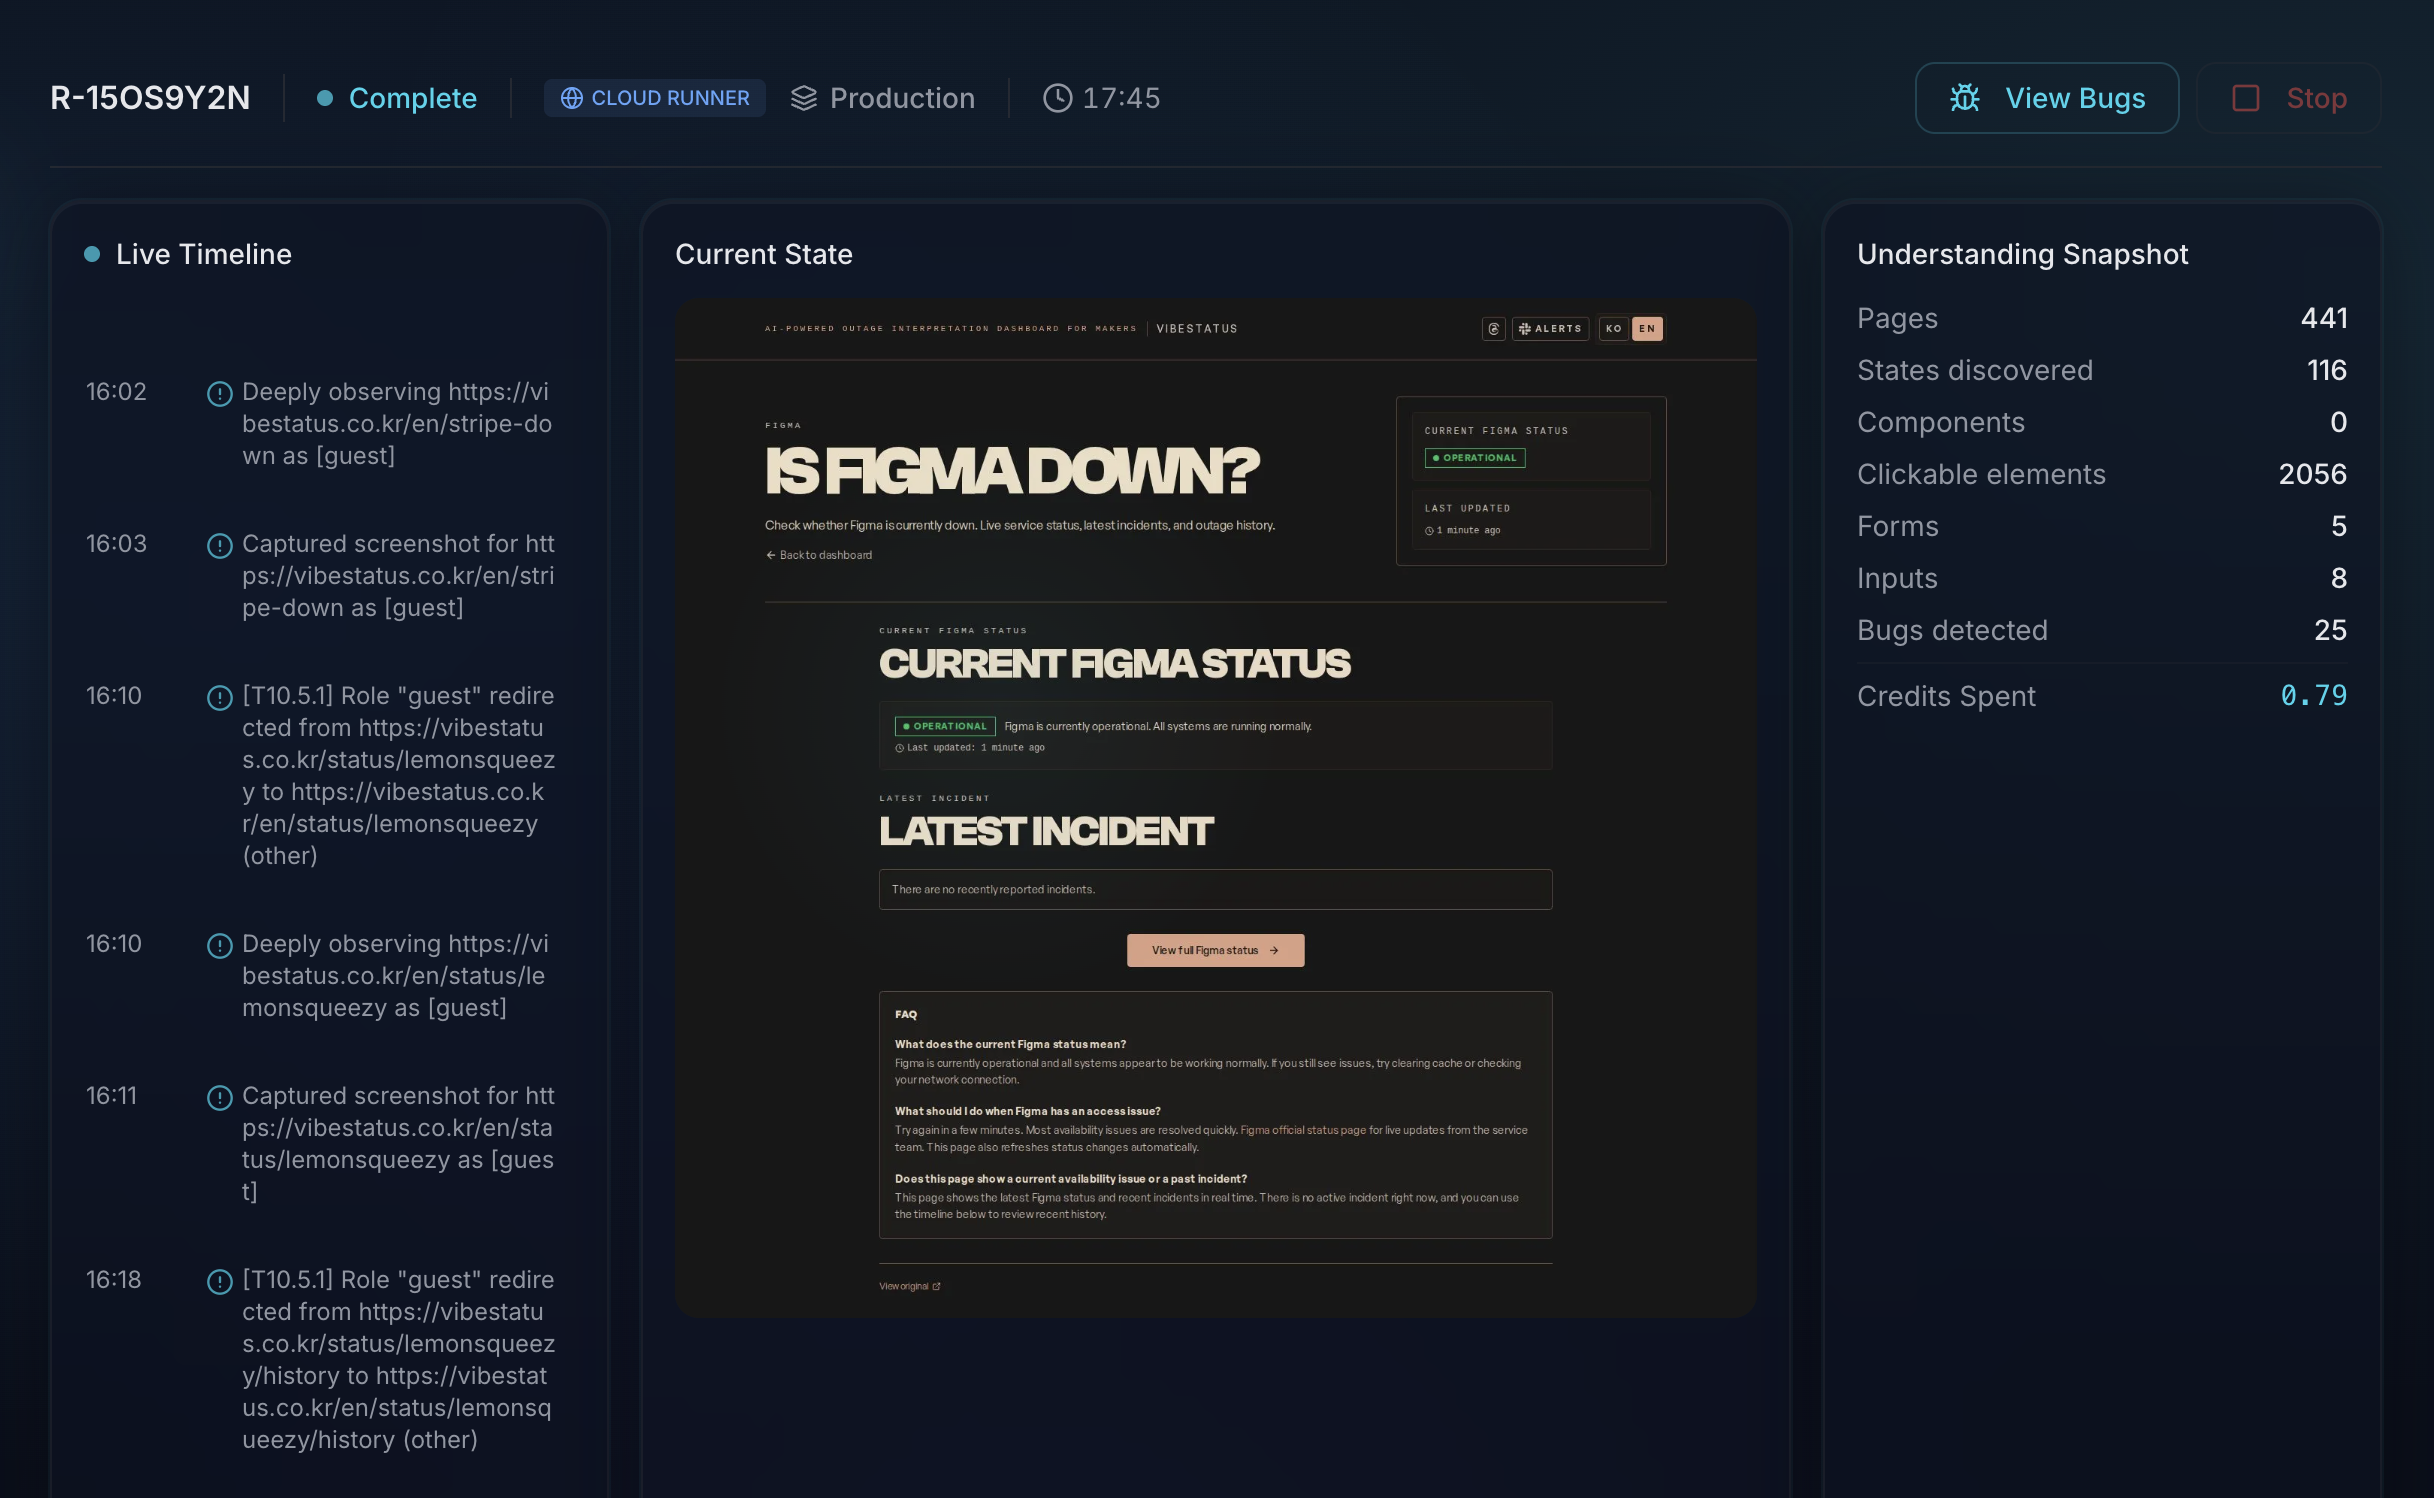Click the Pages count 441
Viewport: 2434px width, 1498px height.
pyautogui.click(x=2323, y=318)
